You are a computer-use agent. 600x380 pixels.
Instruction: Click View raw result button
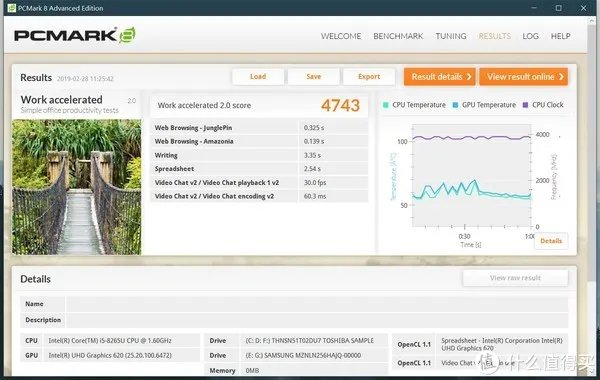[515, 278]
